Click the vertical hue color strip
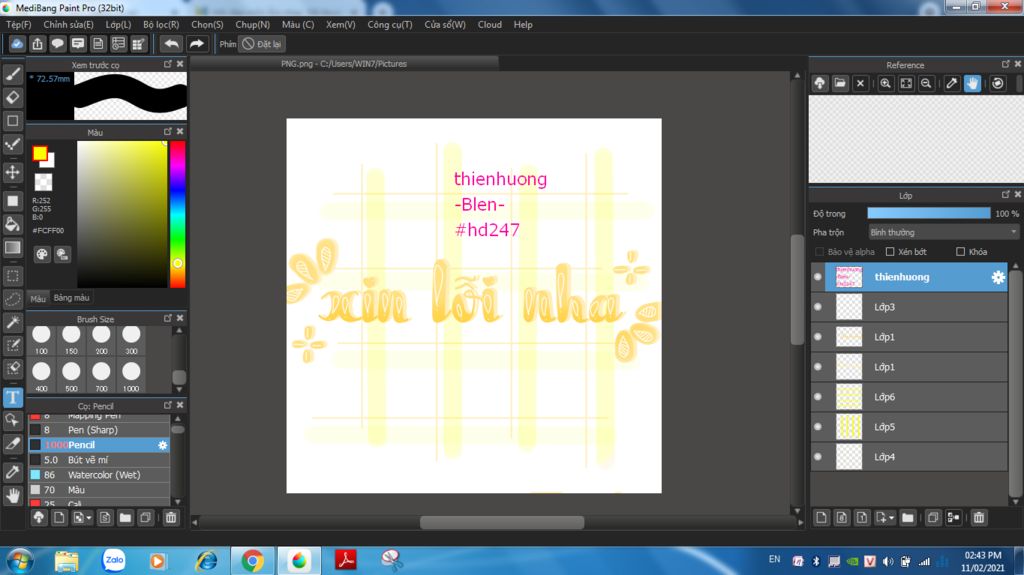Image resolution: width=1024 pixels, height=575 pixels. 177,214
